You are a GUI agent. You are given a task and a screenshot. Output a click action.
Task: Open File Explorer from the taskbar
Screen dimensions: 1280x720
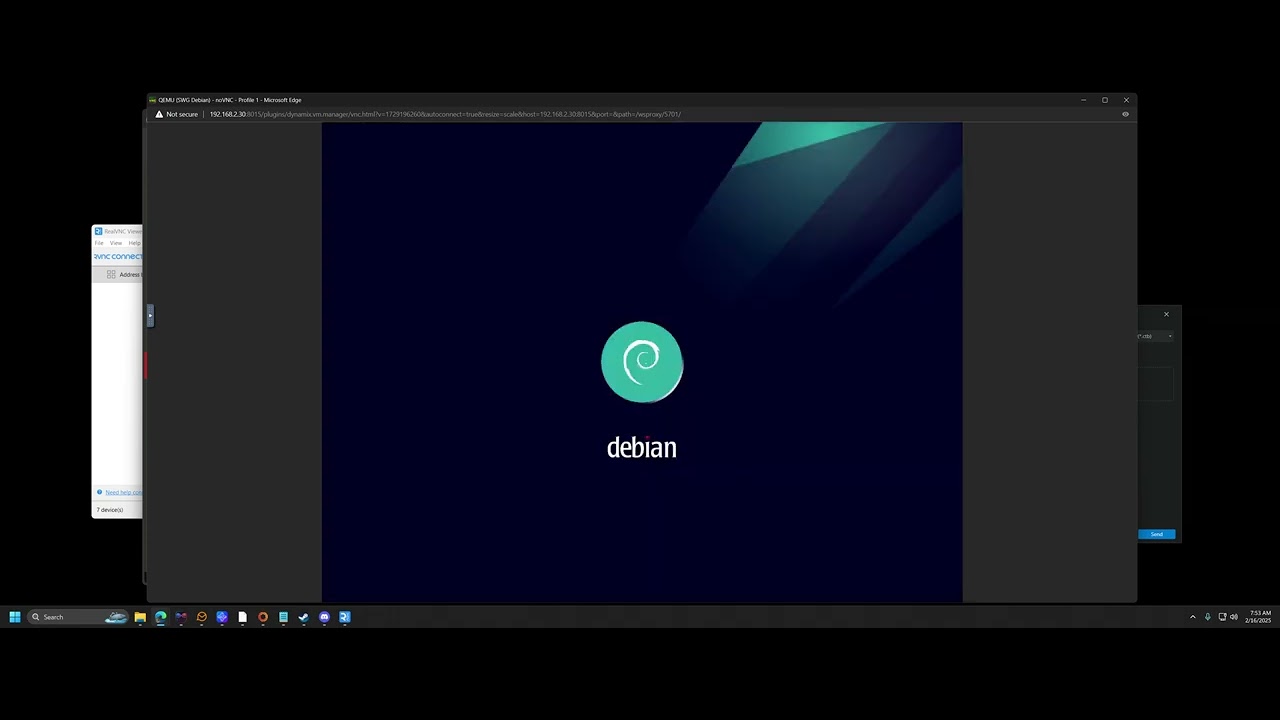pyautogui.click(x=140, y=617)
